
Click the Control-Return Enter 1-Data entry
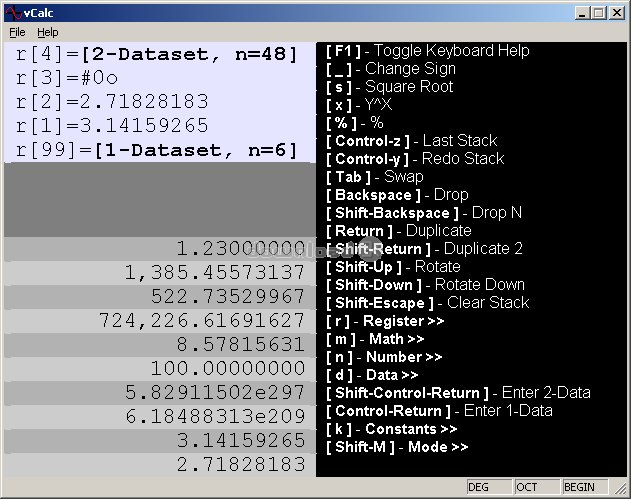pos(439,411)
